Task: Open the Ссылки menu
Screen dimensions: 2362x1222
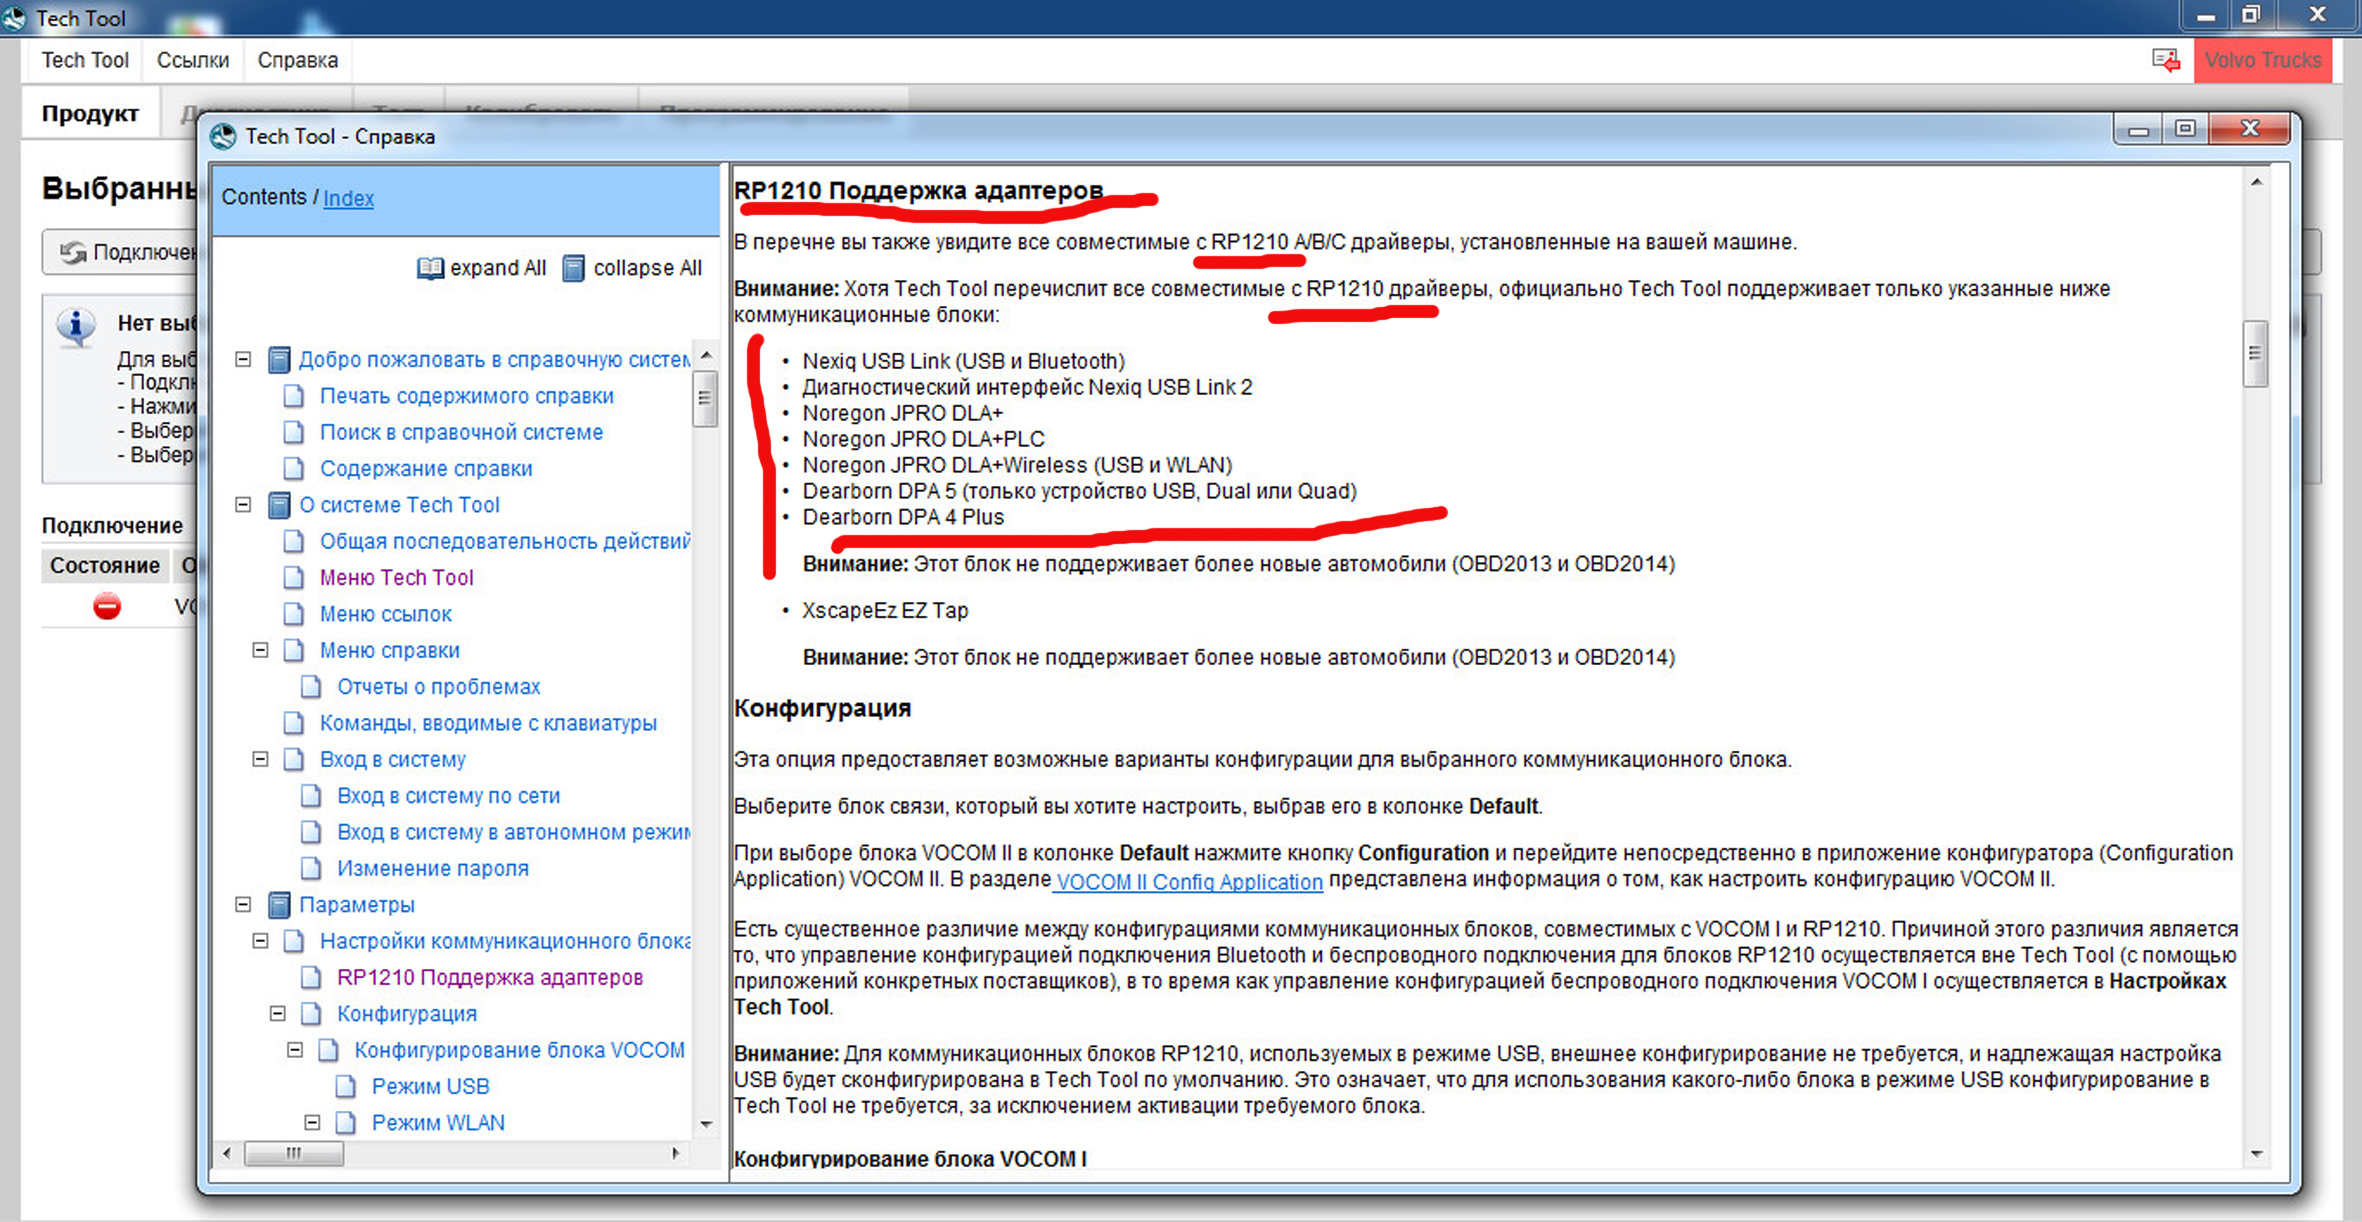Action: 192,60
